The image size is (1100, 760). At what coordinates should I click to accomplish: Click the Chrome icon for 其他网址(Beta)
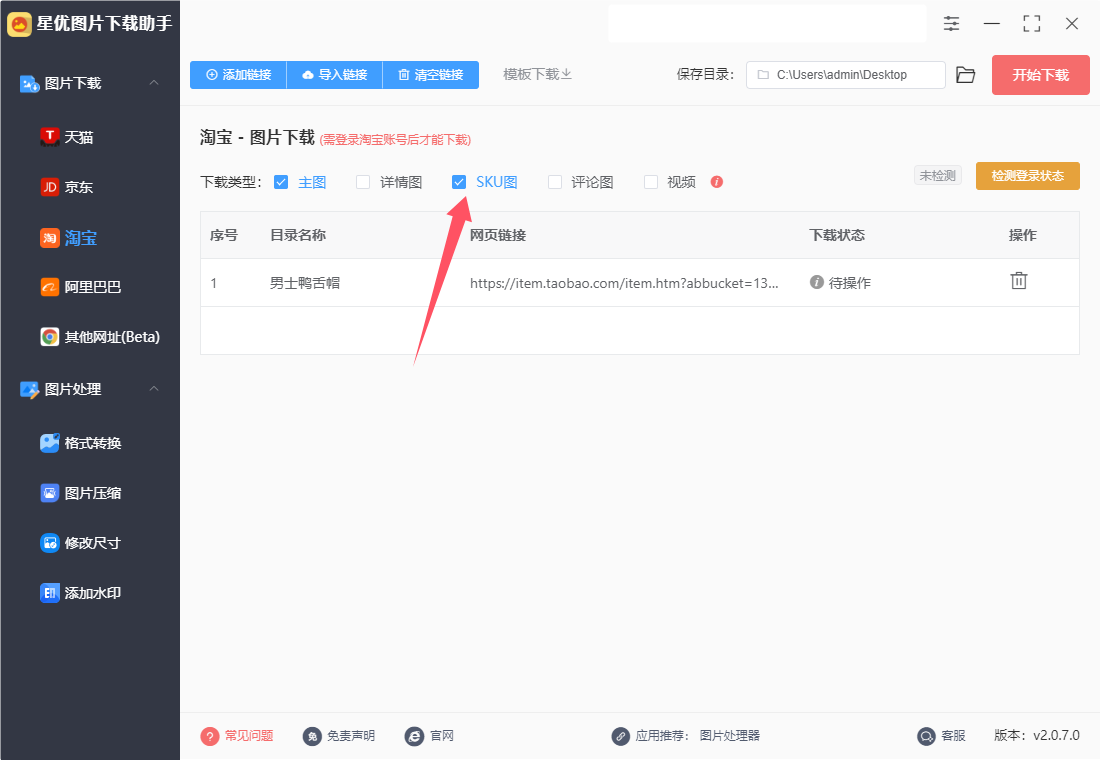coord(49,337)
